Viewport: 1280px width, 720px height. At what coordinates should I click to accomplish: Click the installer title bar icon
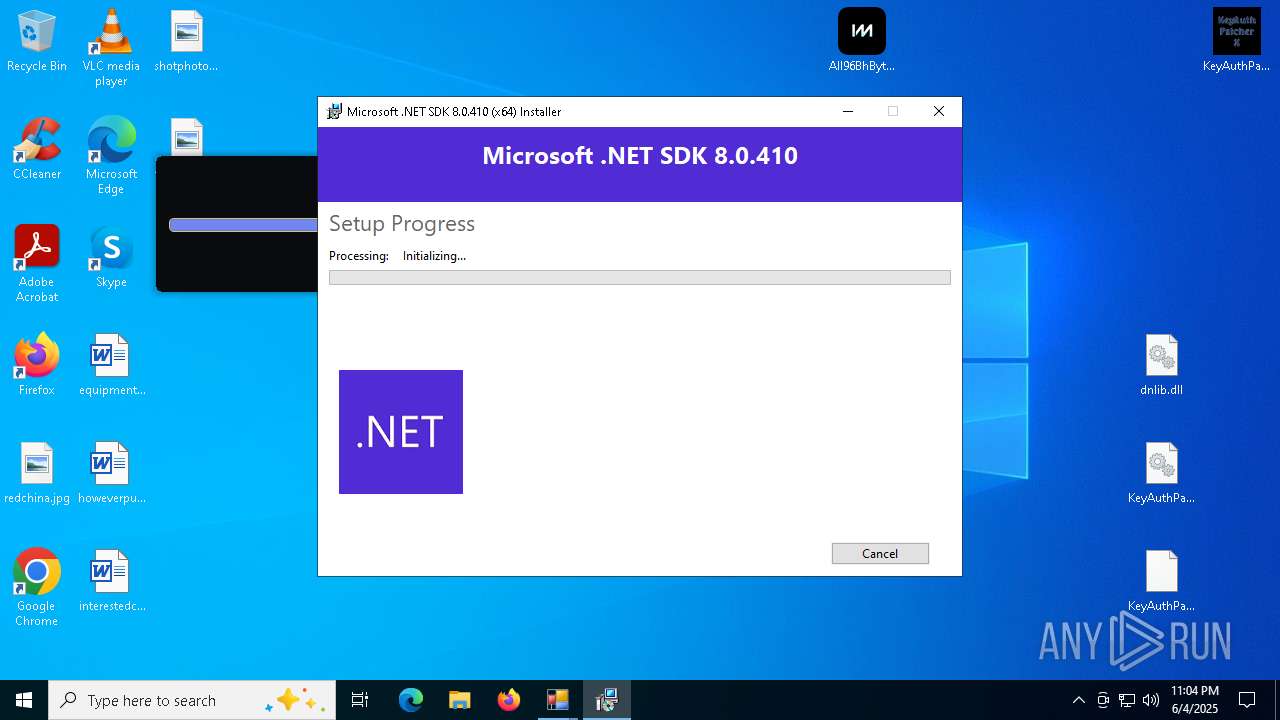pyautogui.click(x=334, y=111)
